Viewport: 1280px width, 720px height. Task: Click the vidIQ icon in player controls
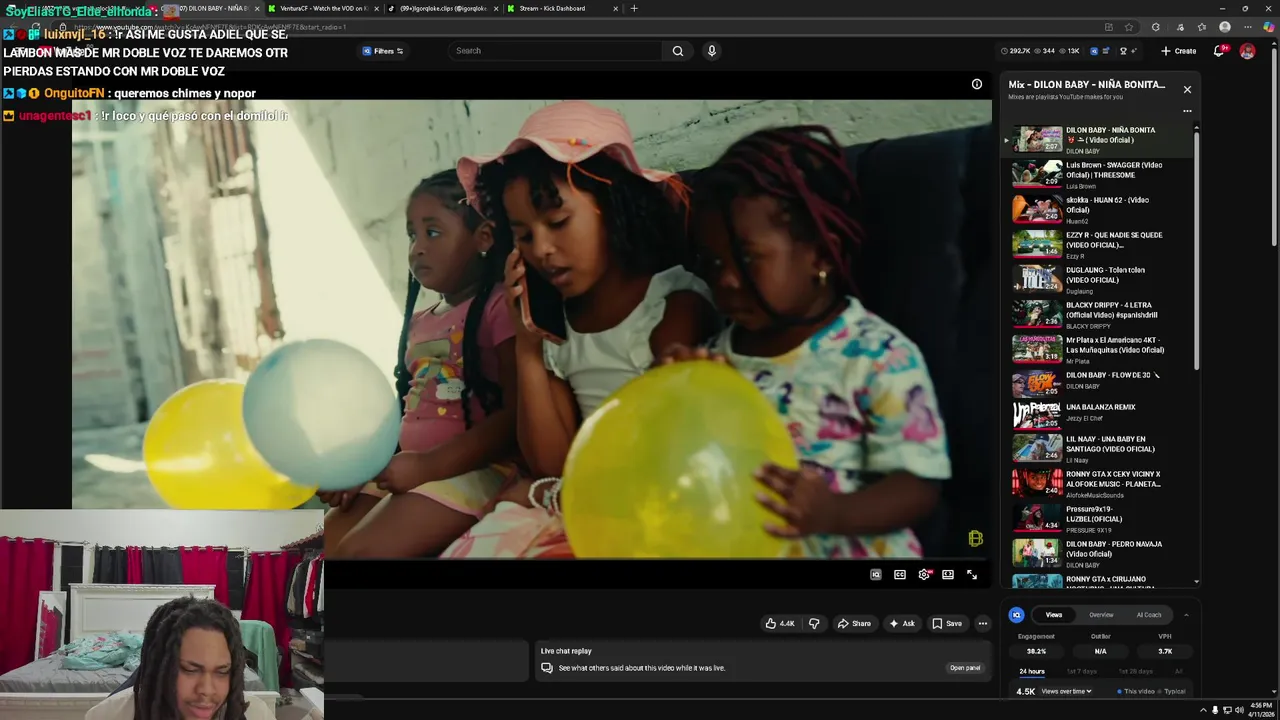(x=876, y=575)
